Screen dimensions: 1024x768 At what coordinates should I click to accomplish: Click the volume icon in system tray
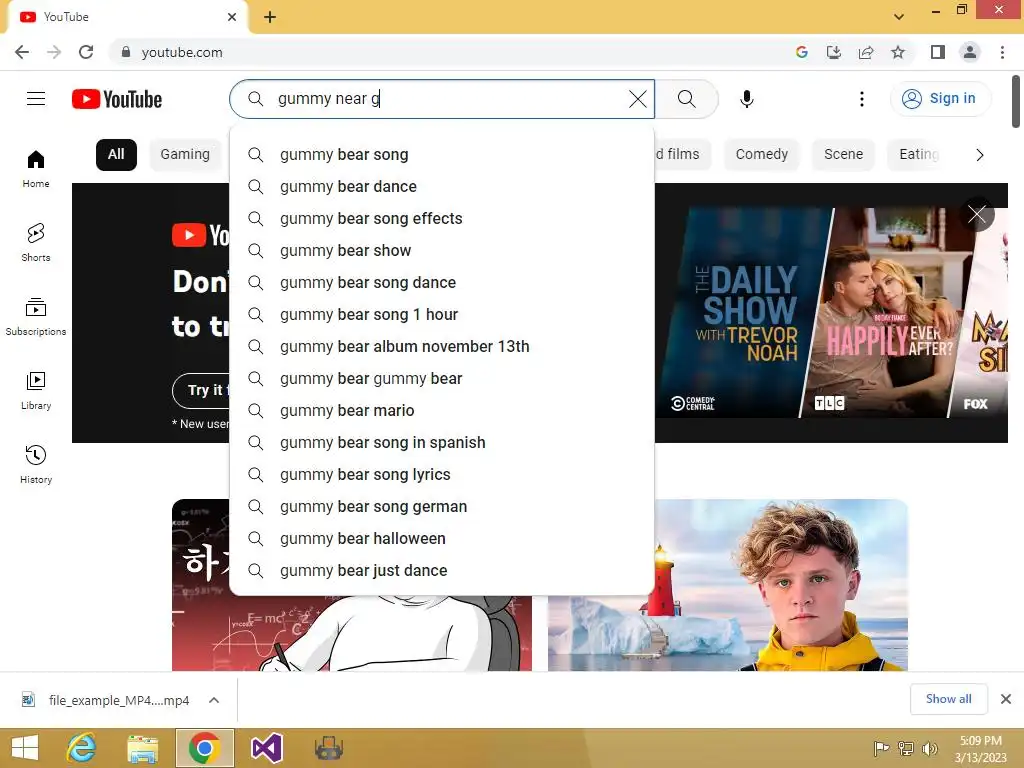tap(929, 748)
